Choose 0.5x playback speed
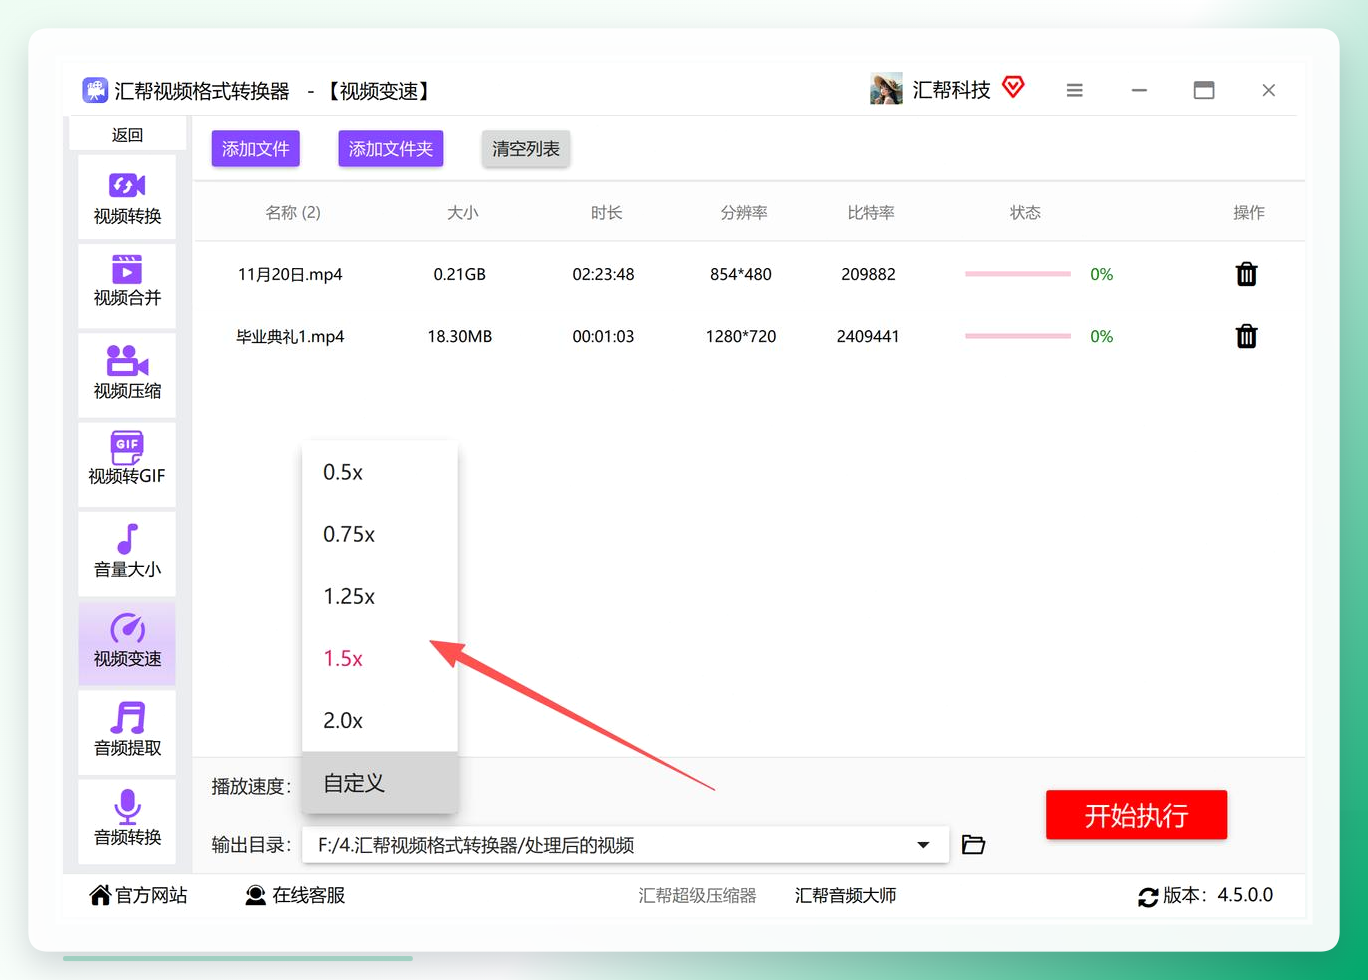 (x=380, y=472)
